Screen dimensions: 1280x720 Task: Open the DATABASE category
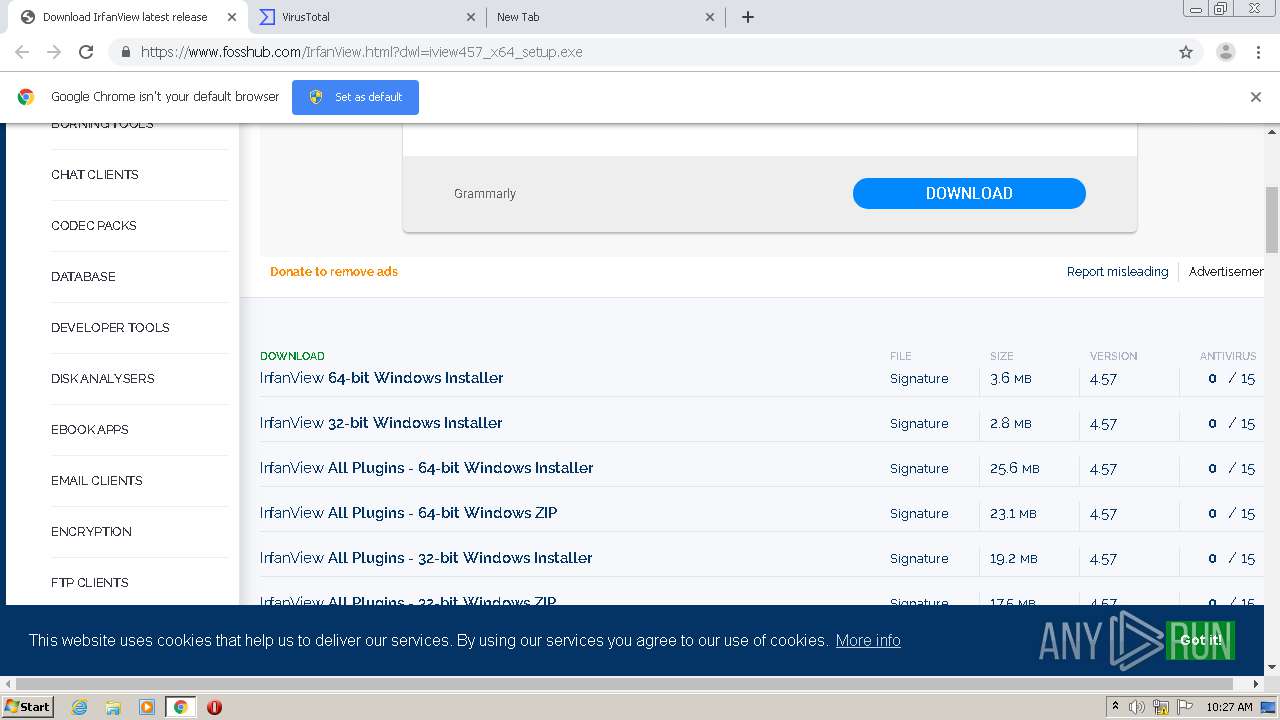83,276
